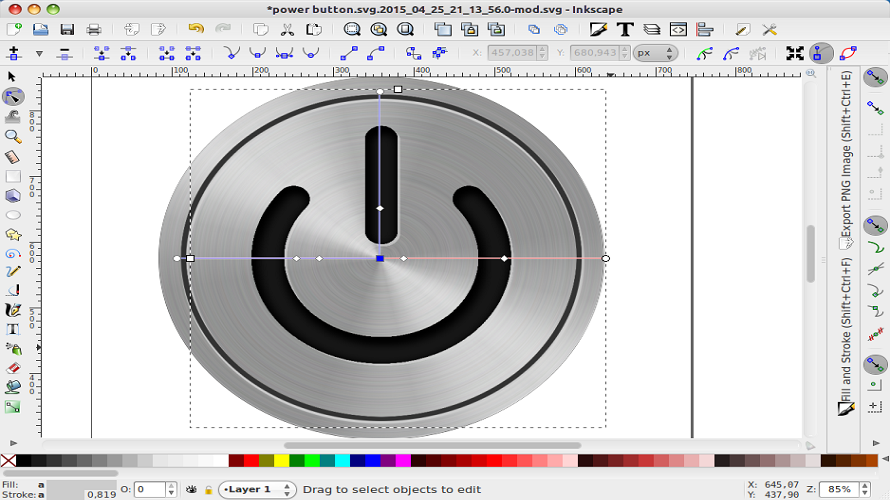Pick the Spiral tool
Viewport: 890px width, 500px height.
click(13, 253)
